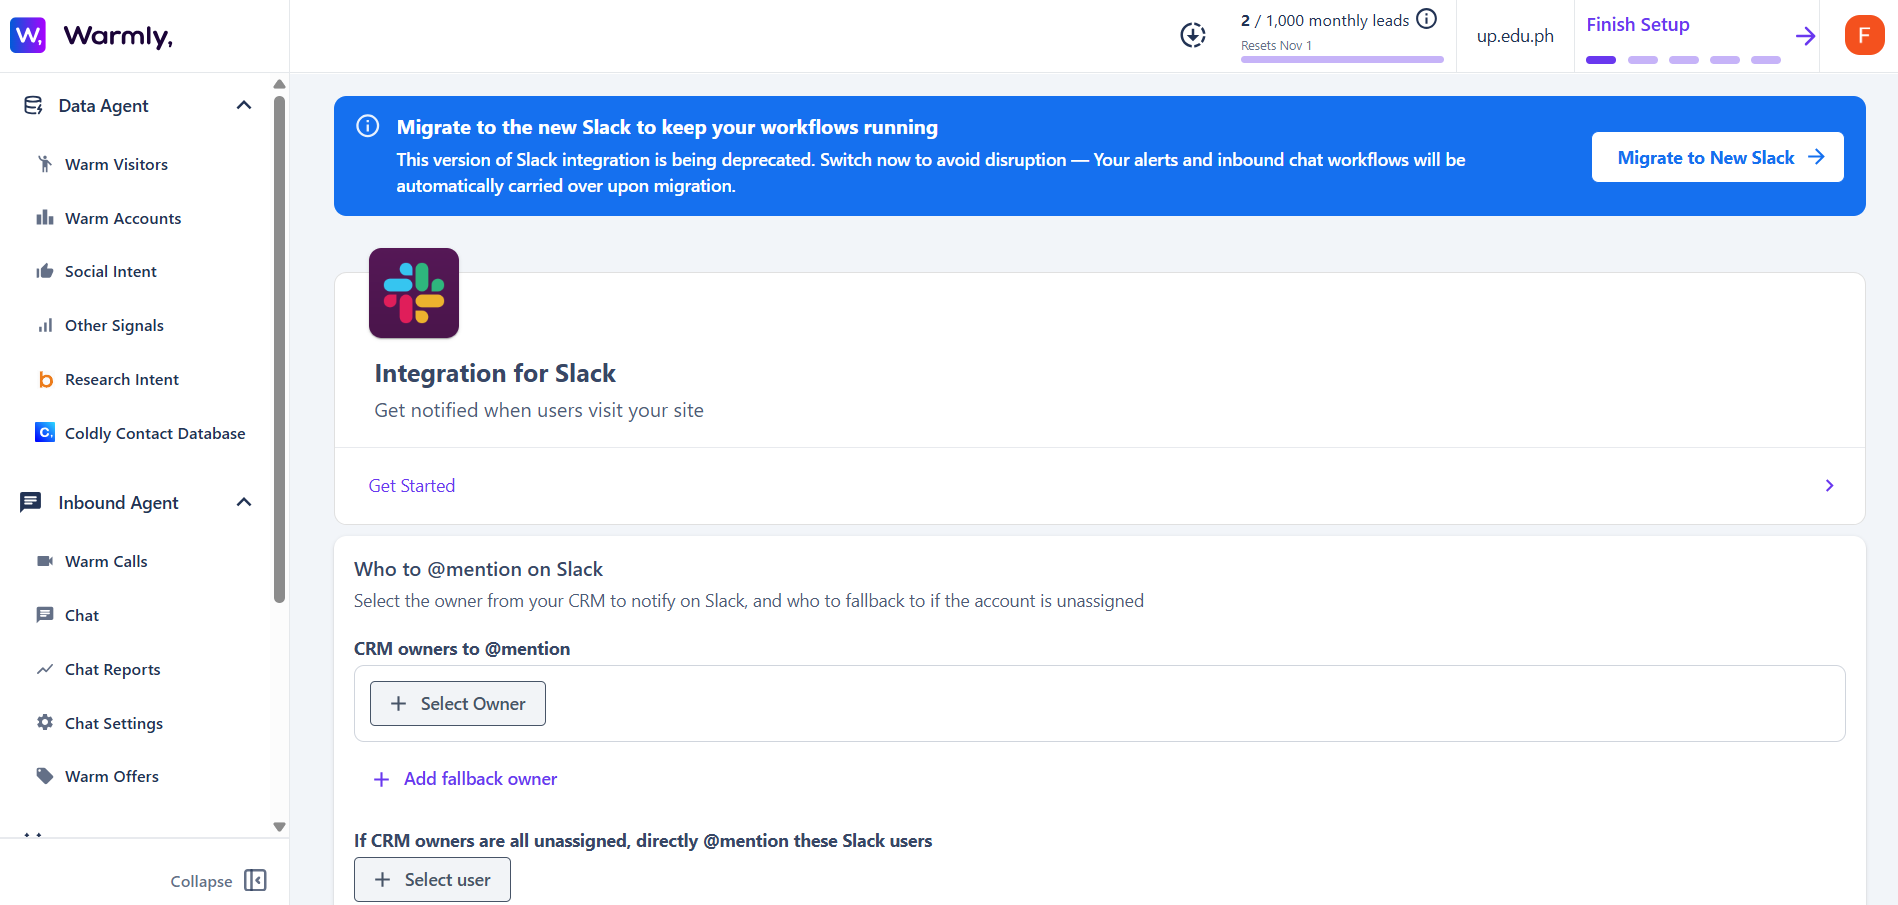
Task: Select the Coldly Contact Database icon
Action: pyautogui.click(x=44, y=432)
